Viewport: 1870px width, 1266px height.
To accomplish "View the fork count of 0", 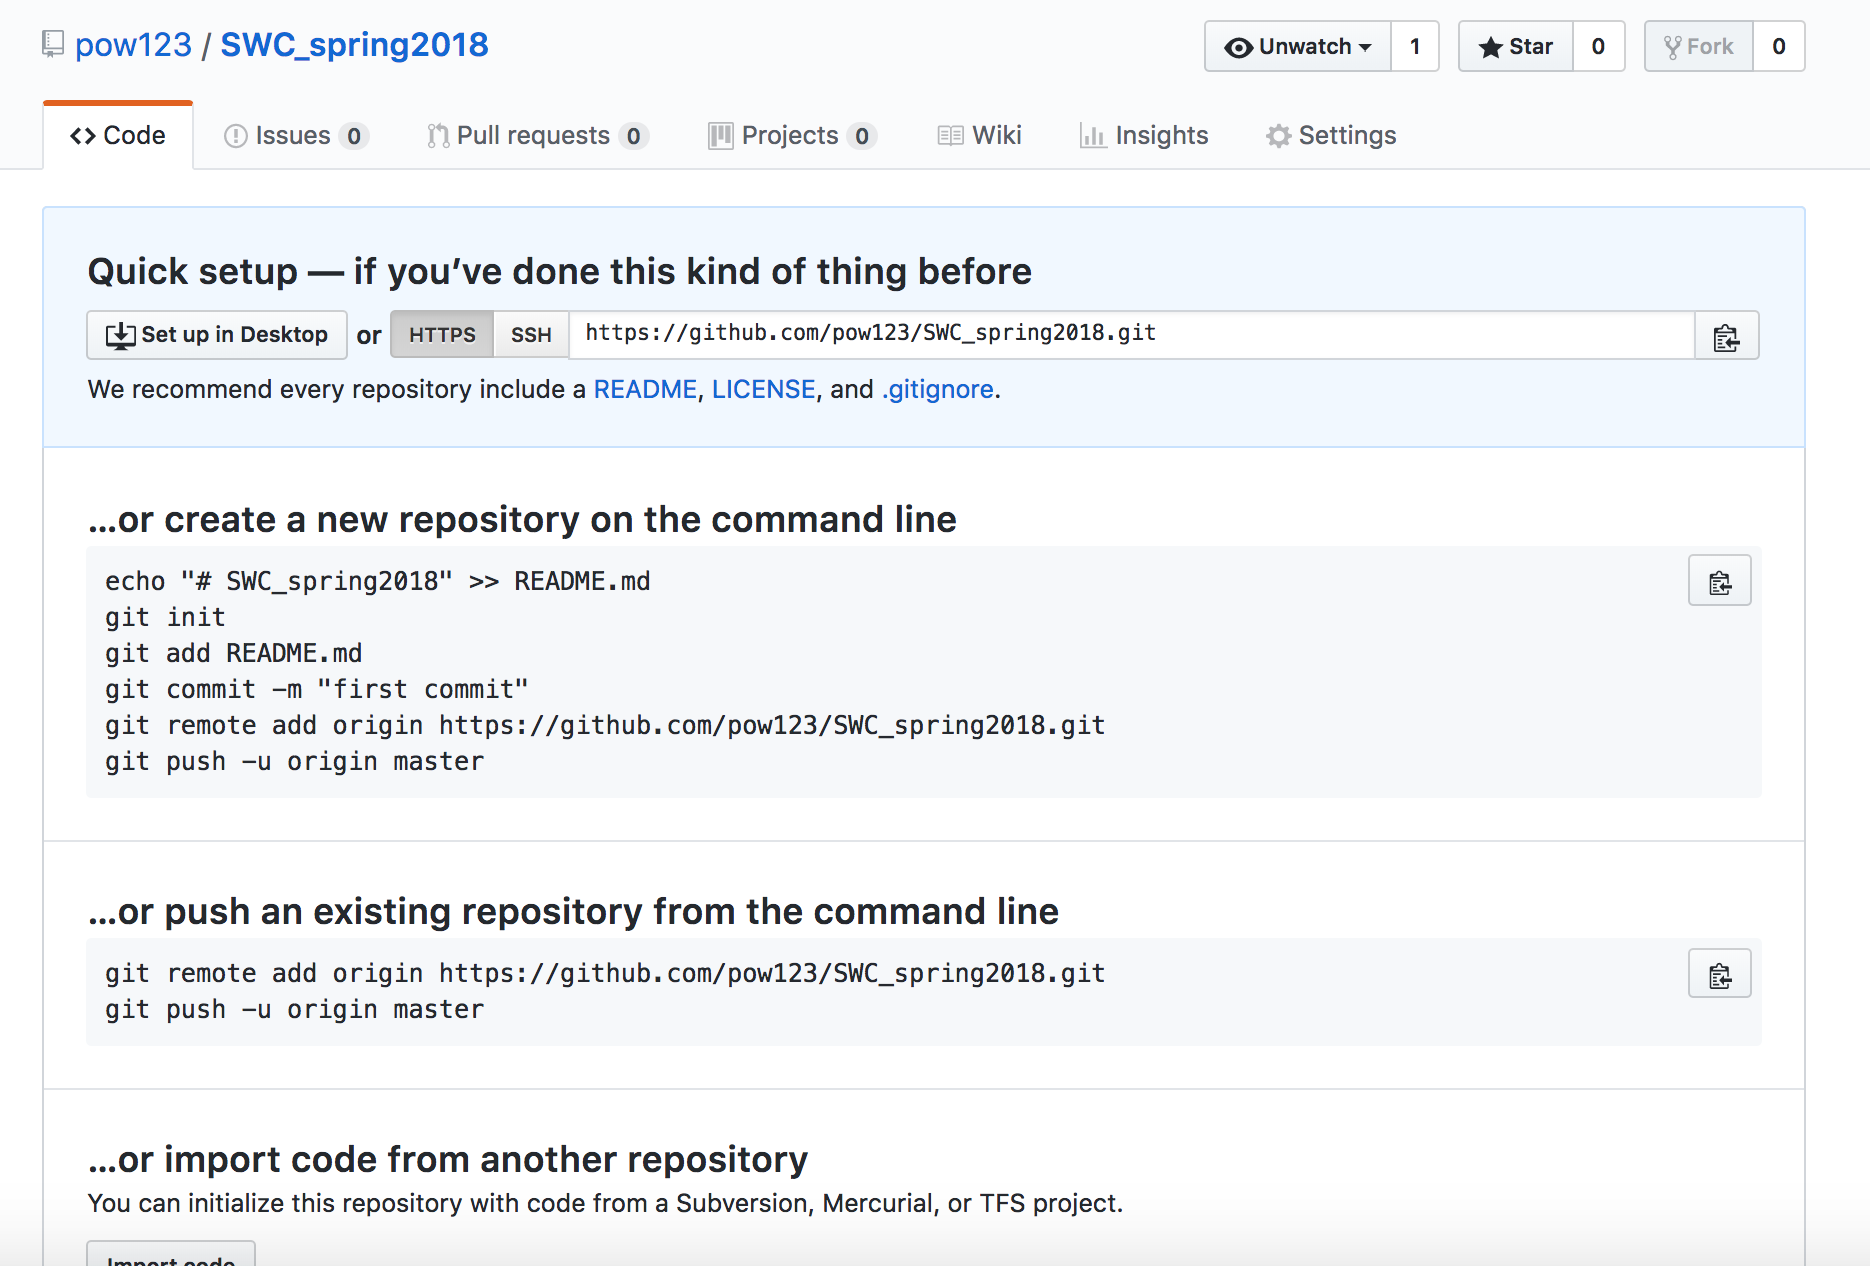I will [1779, 46].
